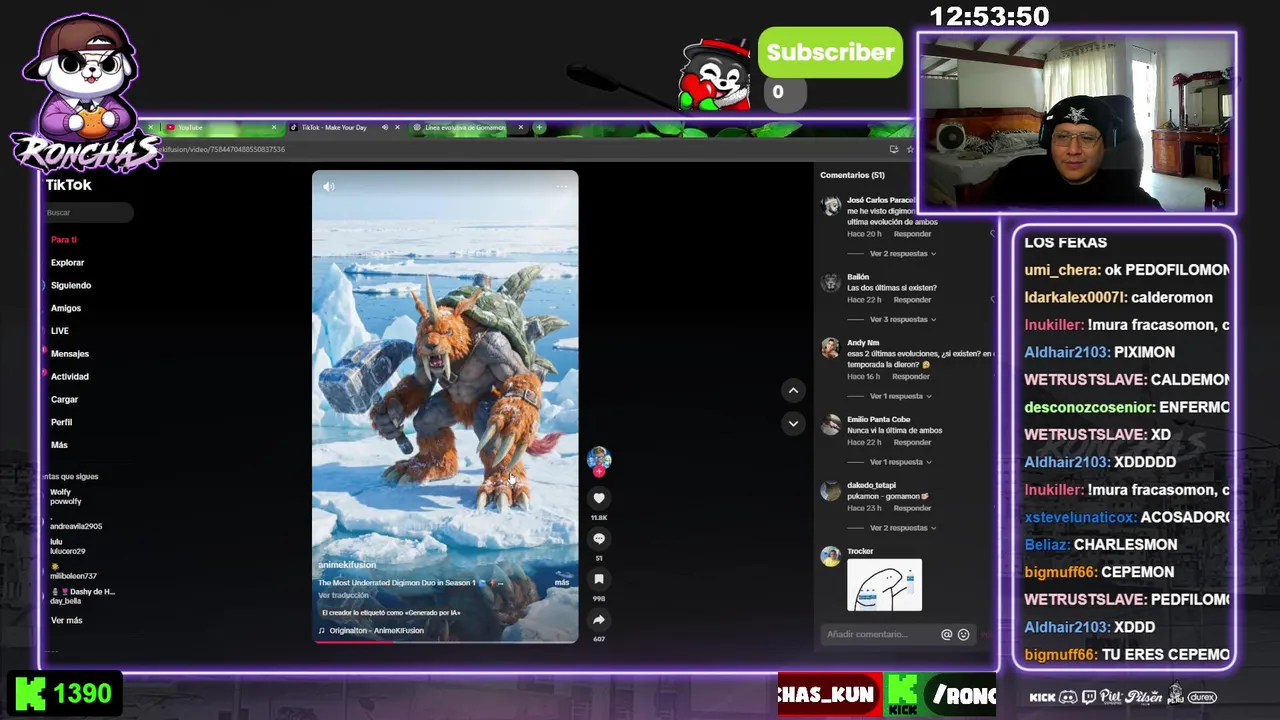Screen dimensions: 1280x720
Task: Reply to José Carlos comment via Responder
Action: point(912,234)
